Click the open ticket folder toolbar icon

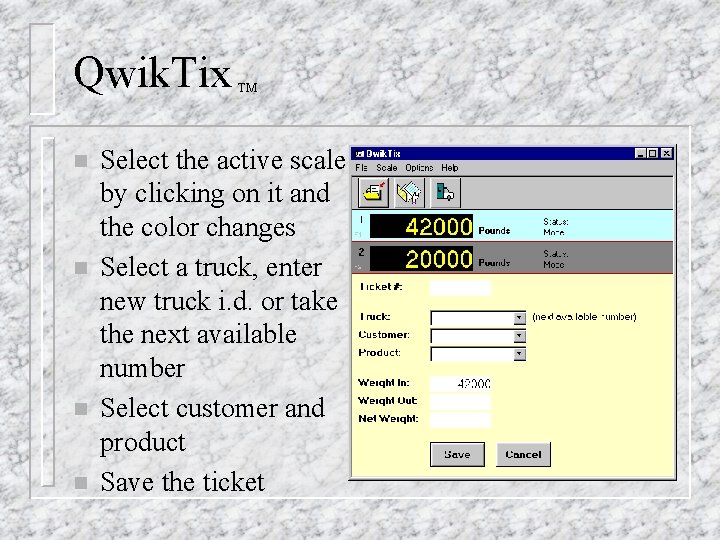click(373, 192)
